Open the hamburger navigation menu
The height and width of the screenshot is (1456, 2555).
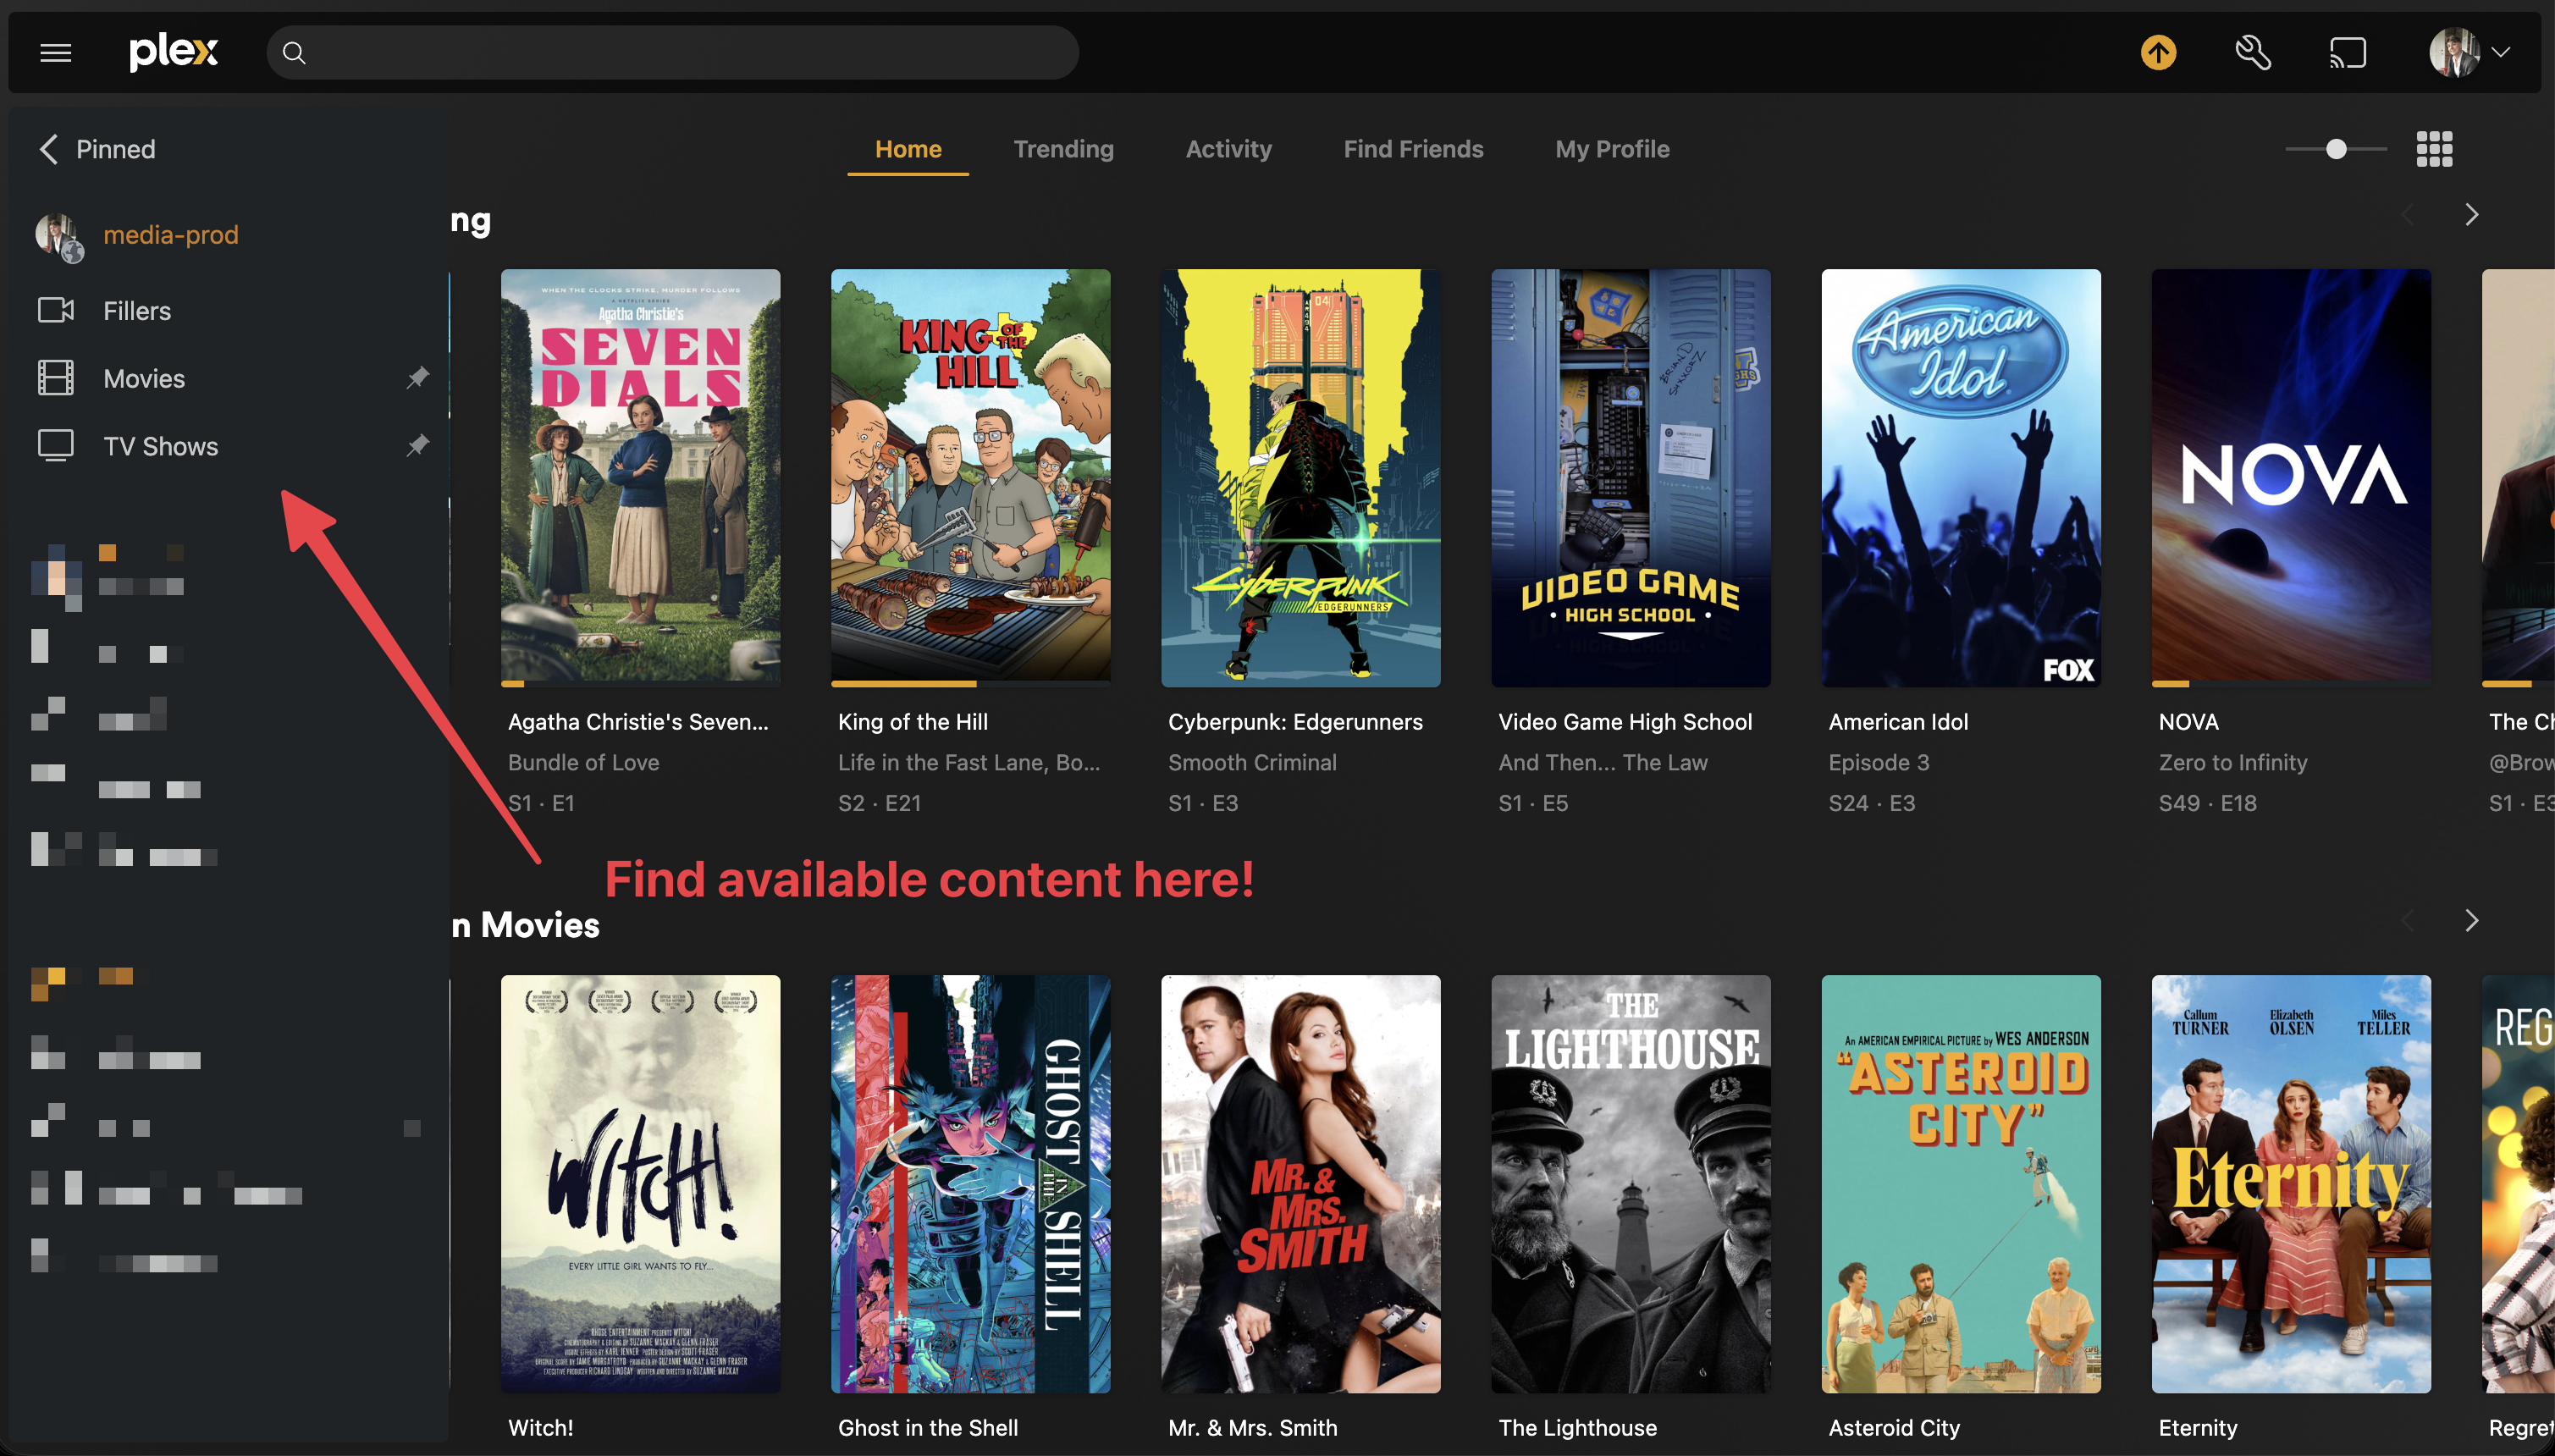click(x=55, y=52)
